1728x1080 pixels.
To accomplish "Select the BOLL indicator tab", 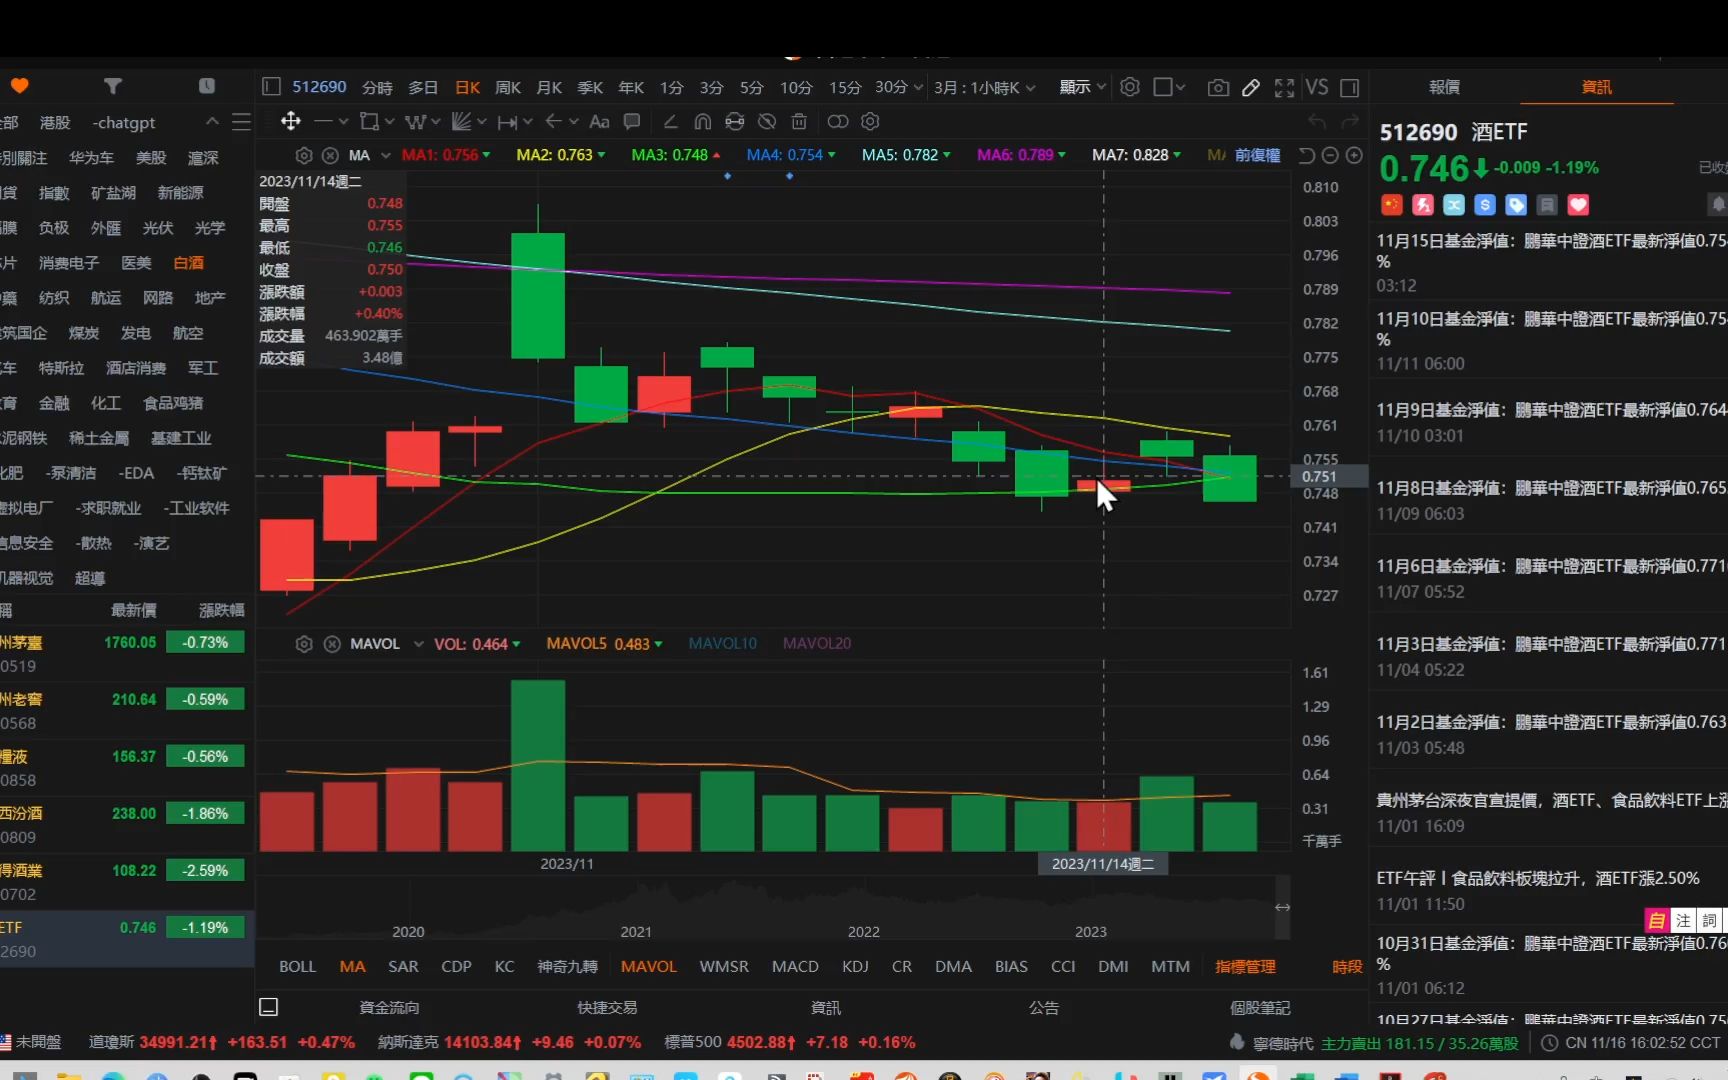I will (x=297, y=966).
